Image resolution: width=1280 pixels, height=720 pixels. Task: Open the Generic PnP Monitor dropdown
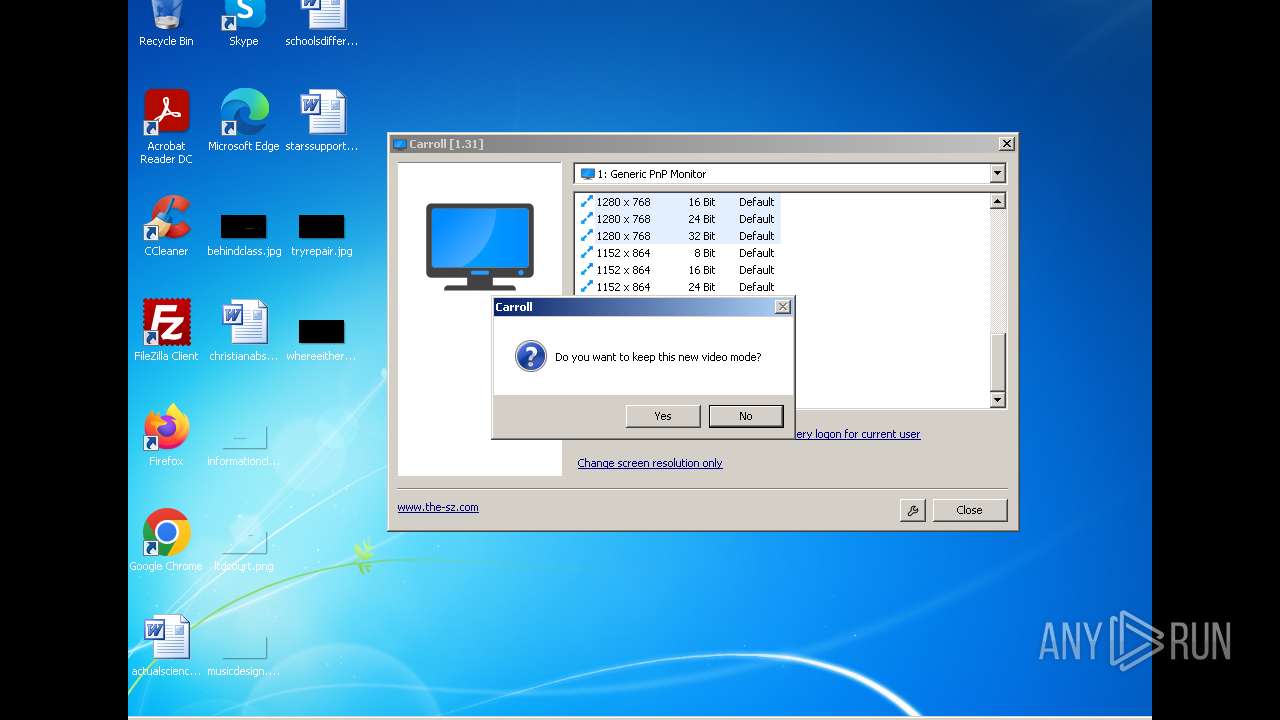(x=997, y=174)
